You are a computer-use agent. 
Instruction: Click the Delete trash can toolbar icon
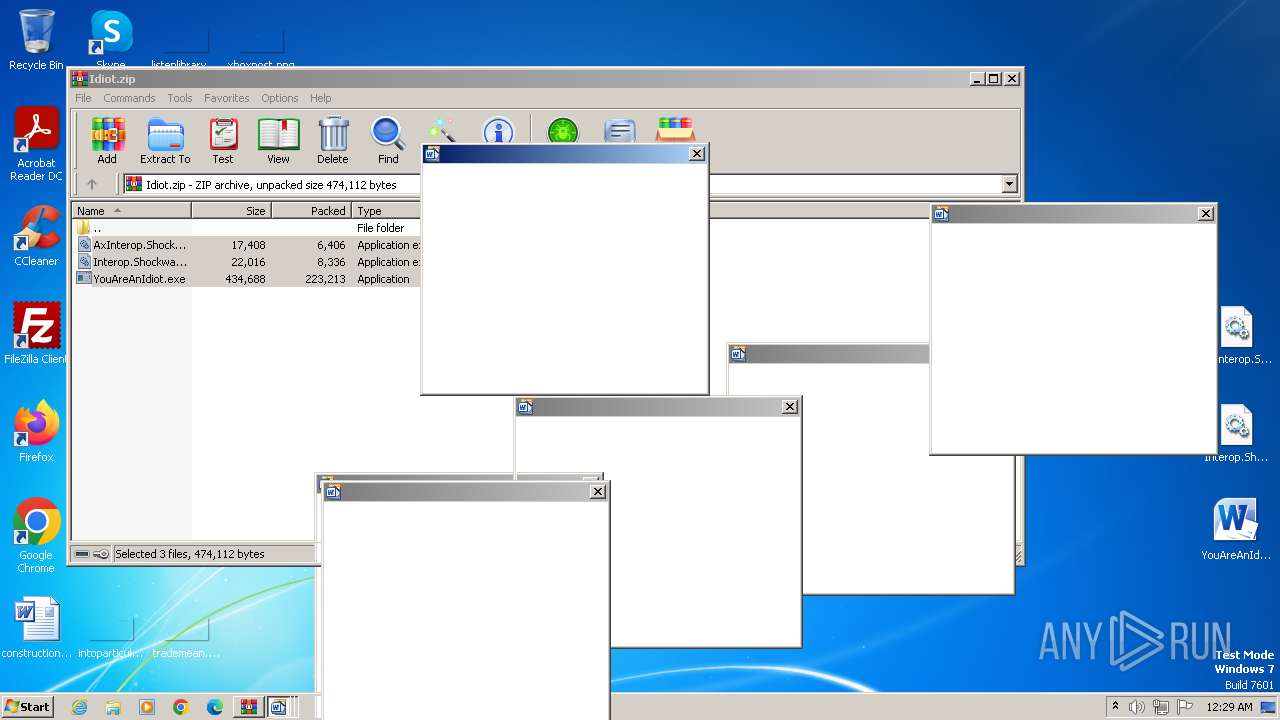[x=333, y=141]
